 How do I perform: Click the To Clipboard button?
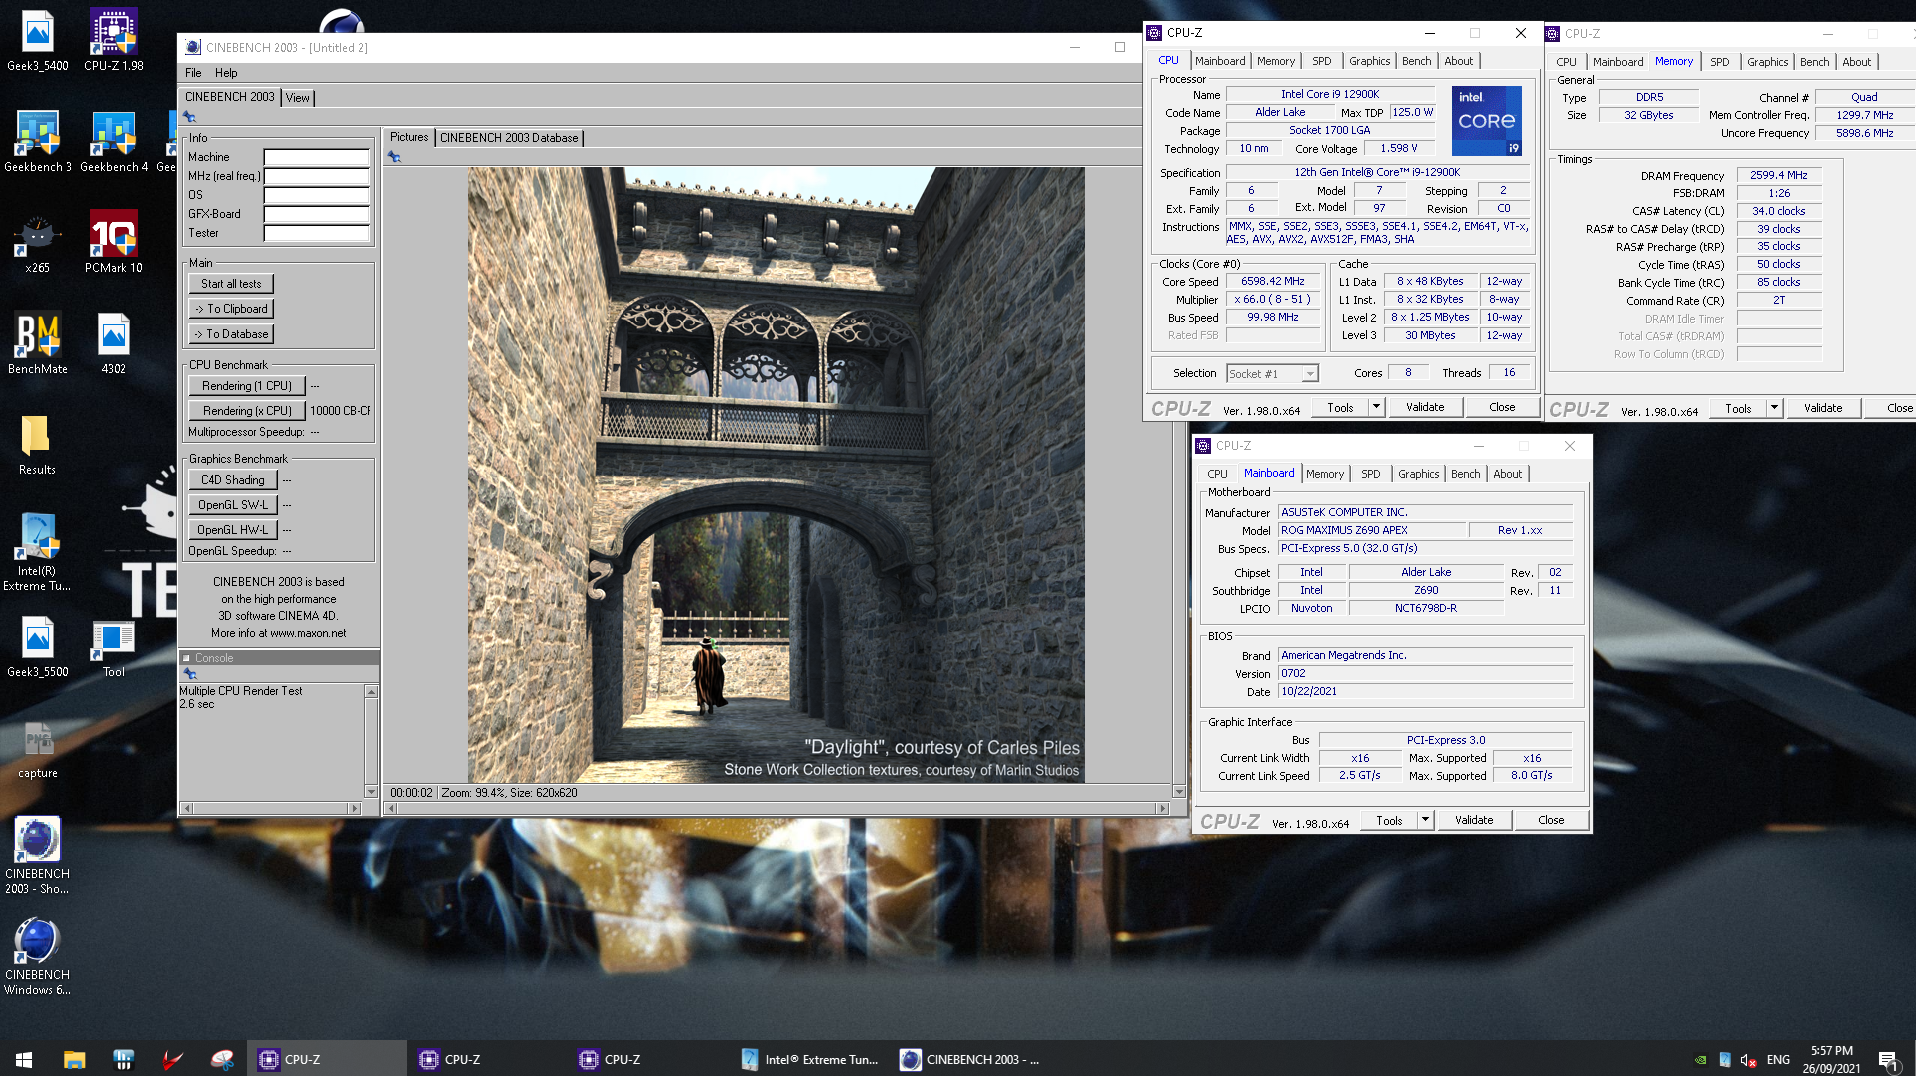pyautogui.click(x=231, y=309)
